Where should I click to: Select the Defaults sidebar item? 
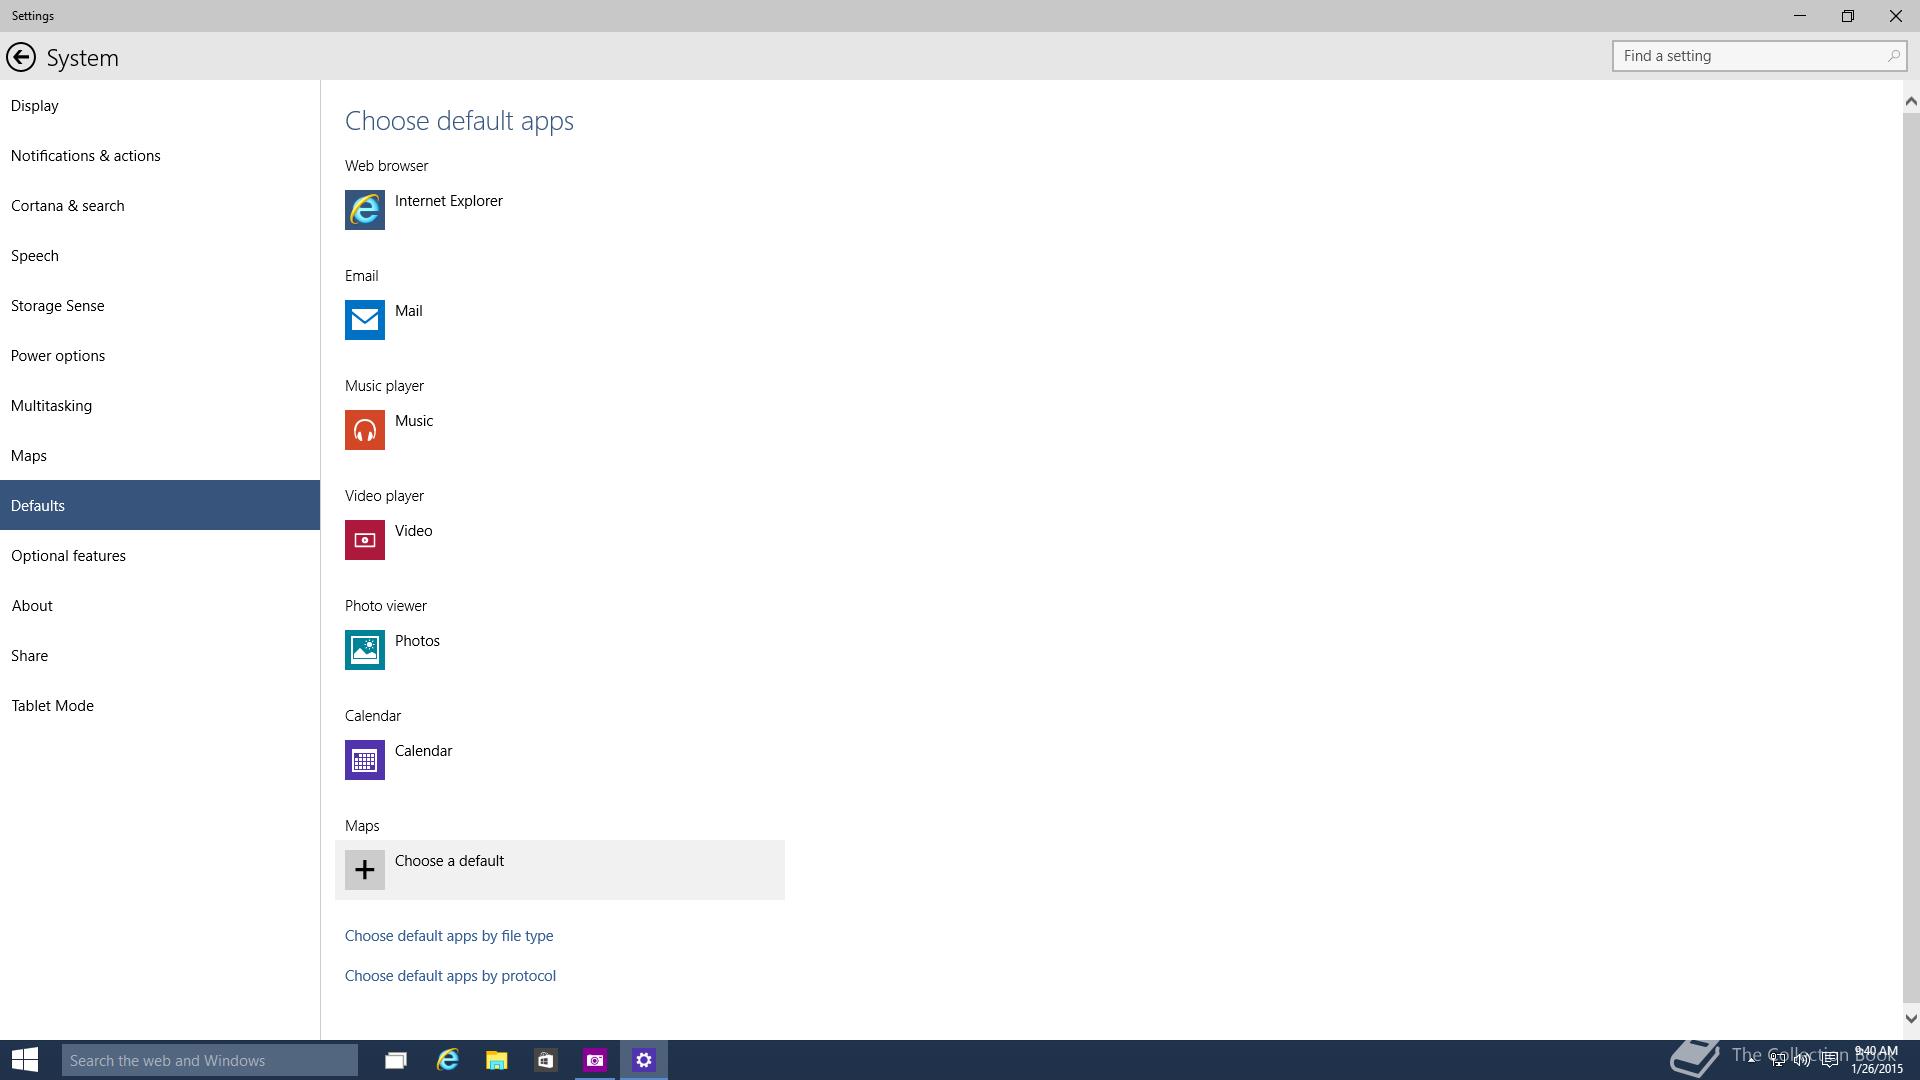pos(160,505)
